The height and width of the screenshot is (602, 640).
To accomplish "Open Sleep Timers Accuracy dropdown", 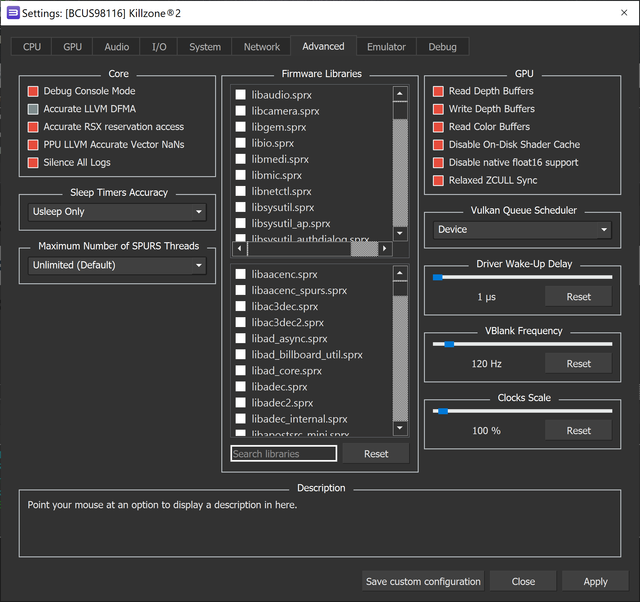I will pos(117,212).
